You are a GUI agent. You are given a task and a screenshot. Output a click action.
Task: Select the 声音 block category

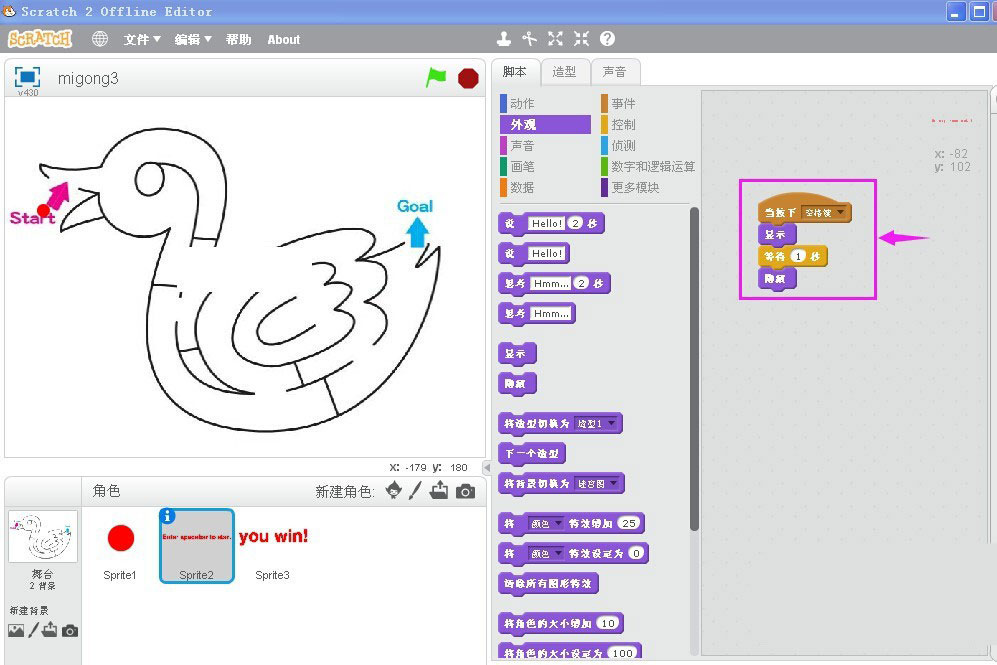pyautogui.click(x=545, y=146)
